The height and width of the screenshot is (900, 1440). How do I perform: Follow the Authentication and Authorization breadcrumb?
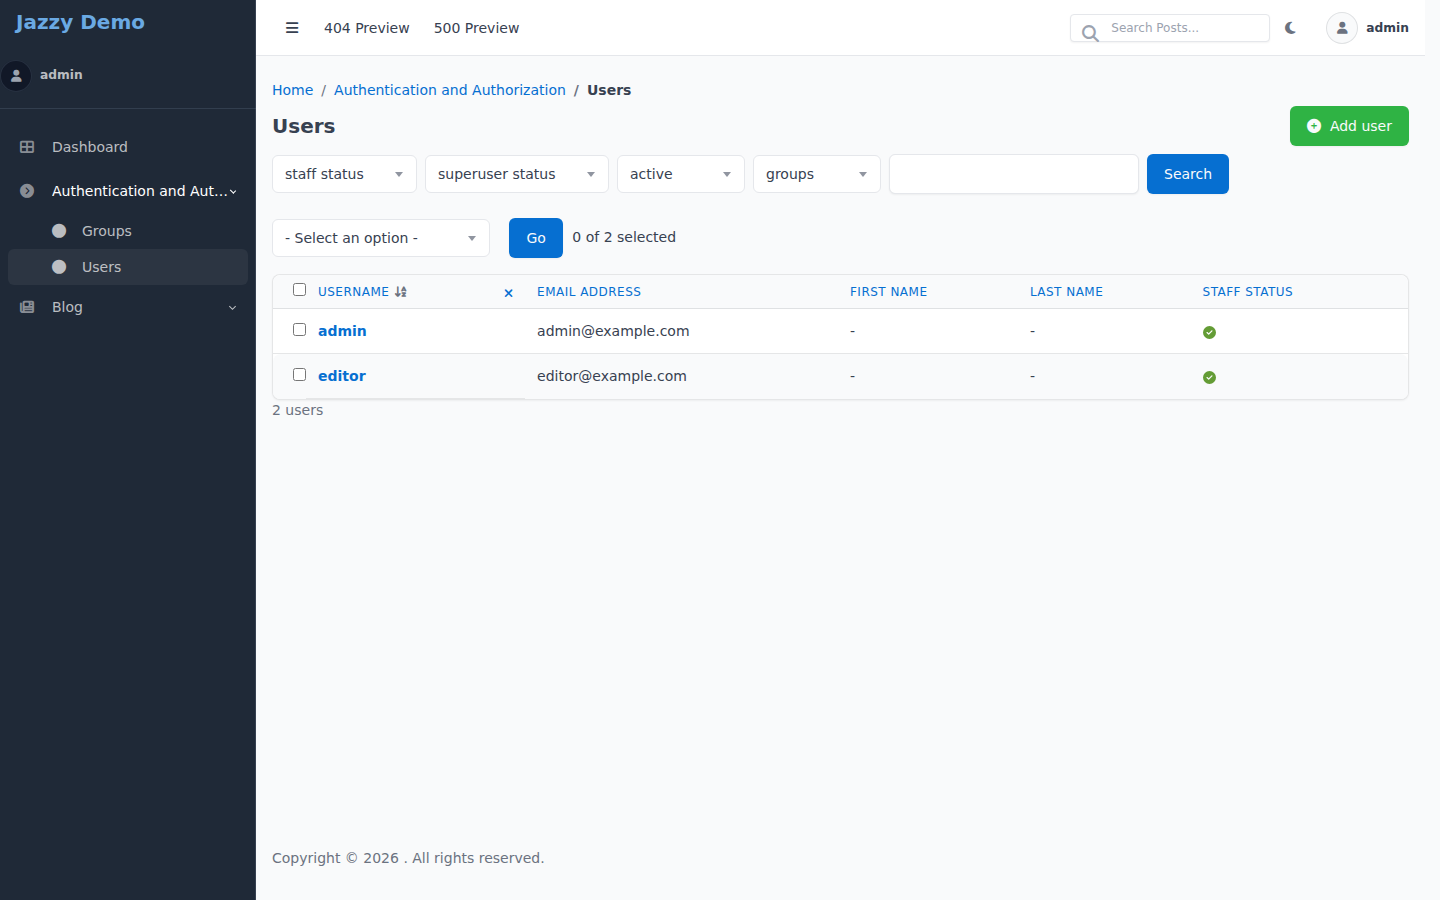pyautogui.click(x=450, y=90)
